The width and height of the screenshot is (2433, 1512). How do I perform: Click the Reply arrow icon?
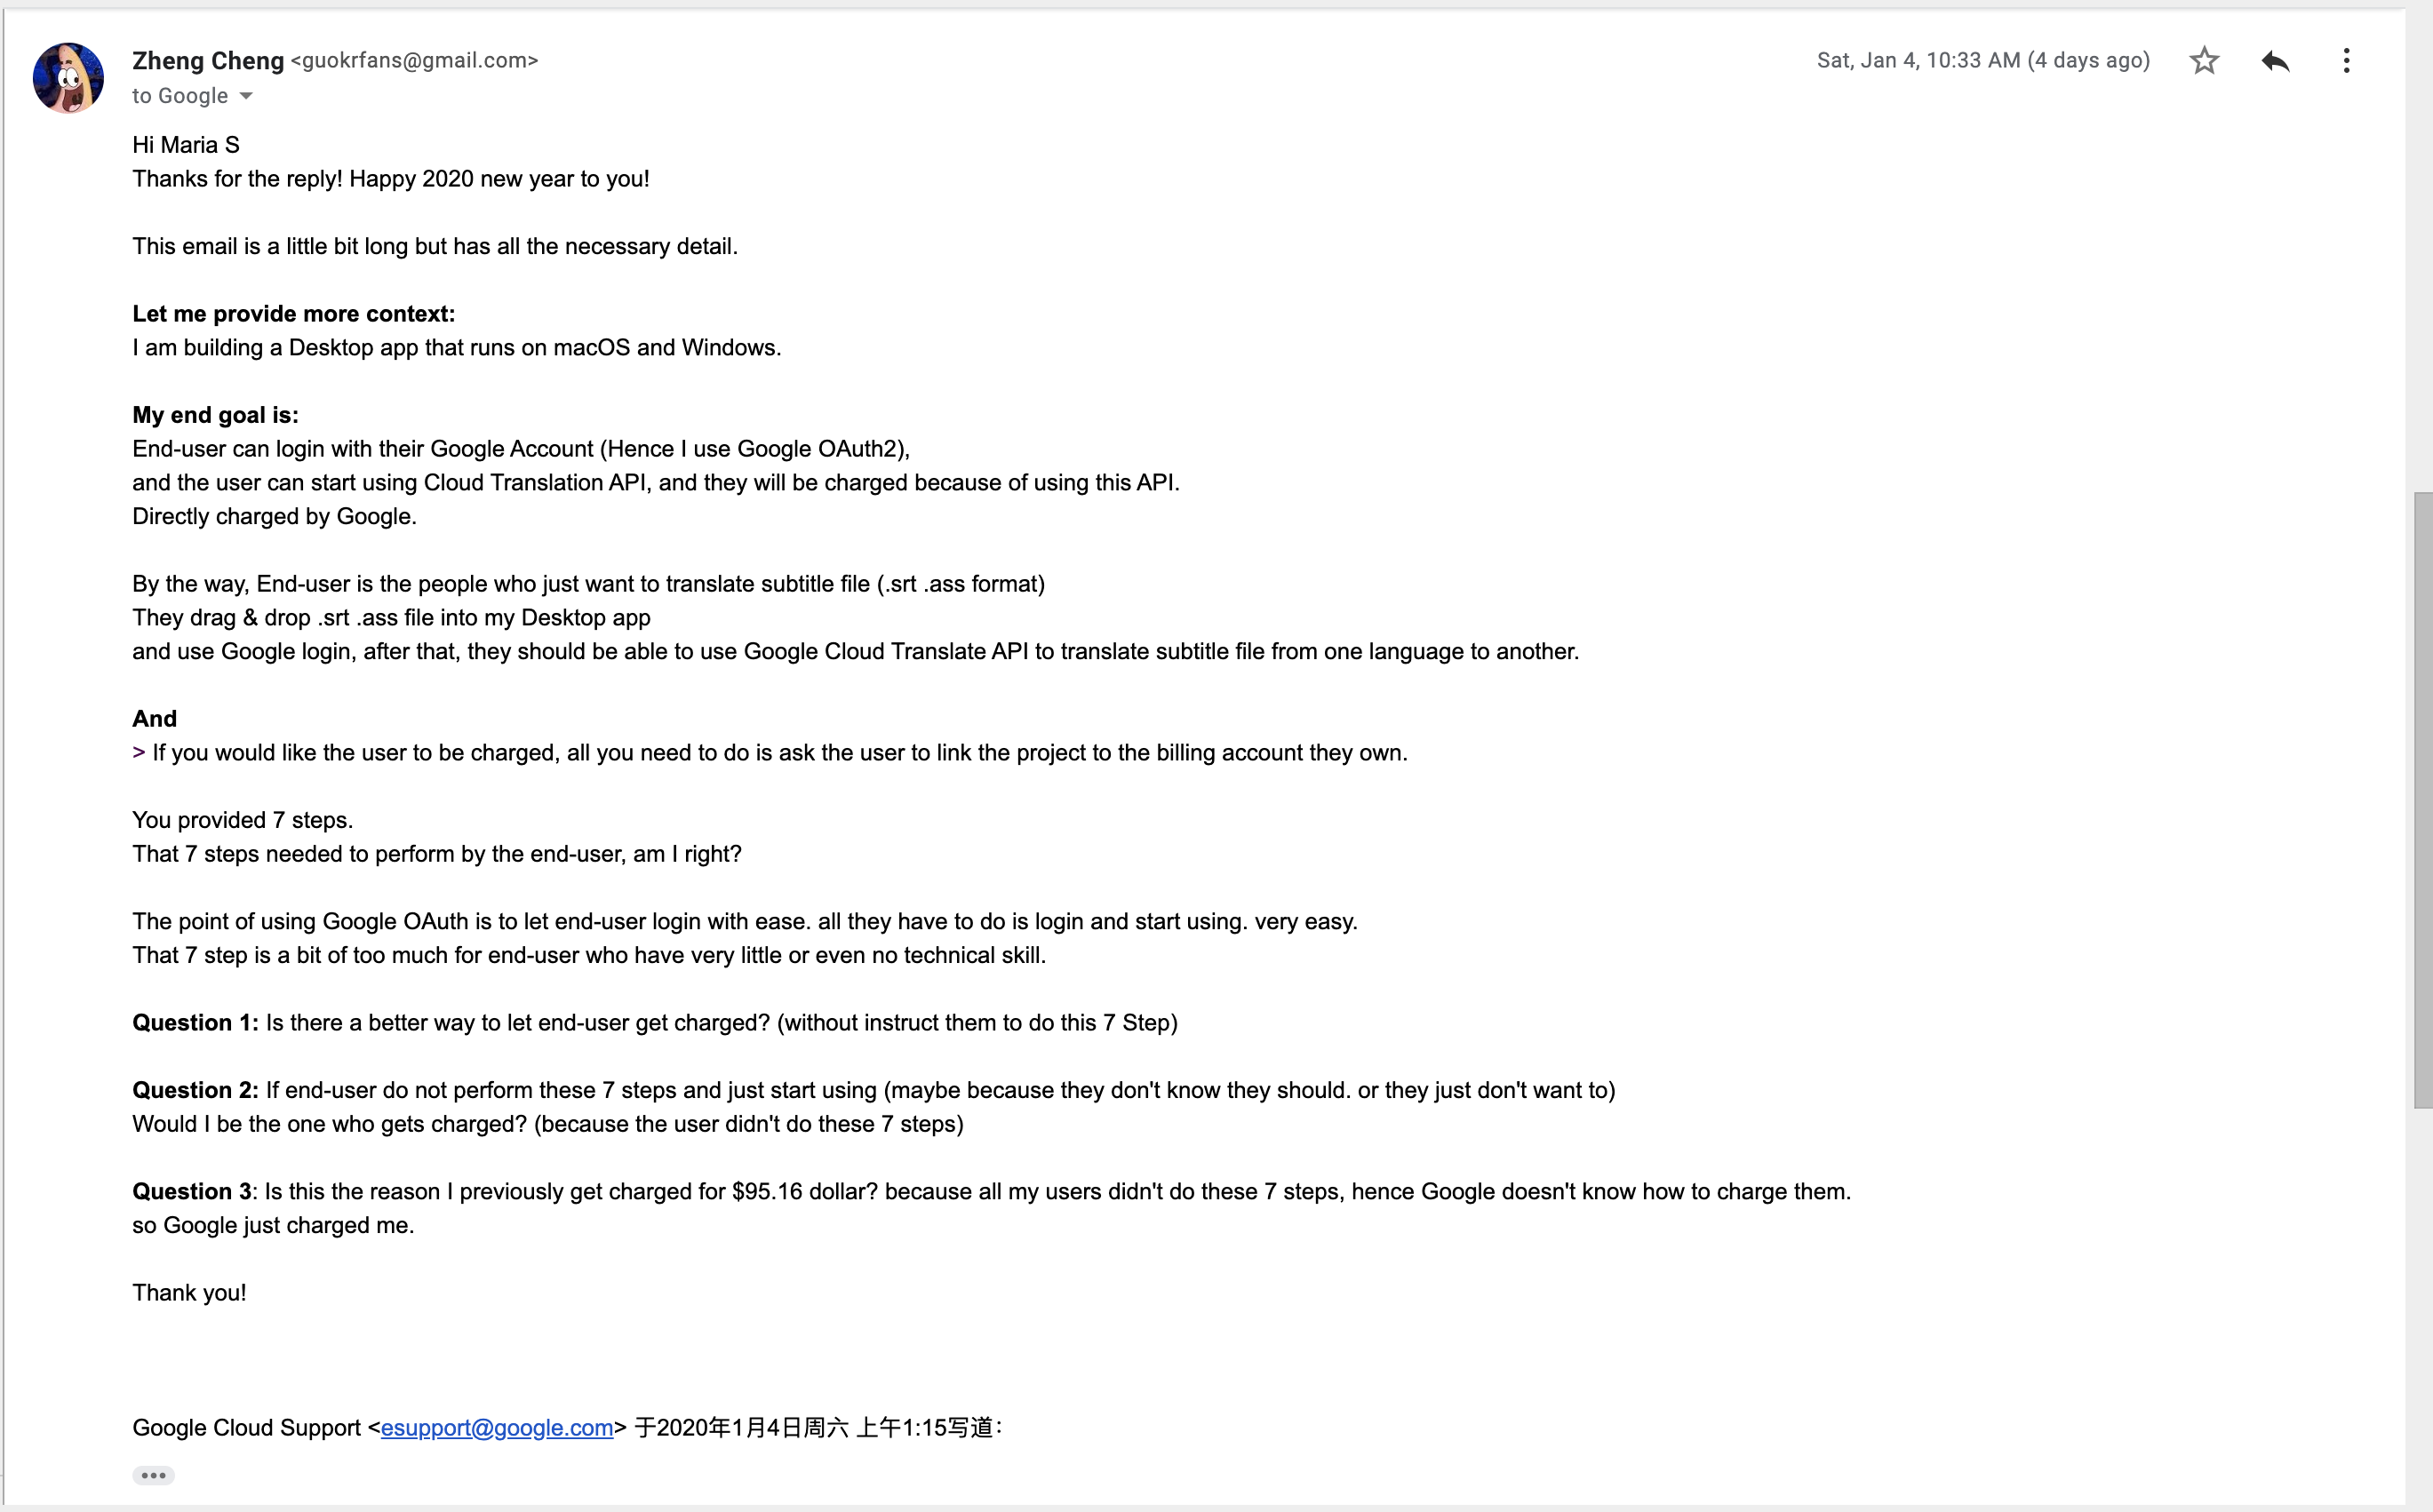click(2275, 61)
